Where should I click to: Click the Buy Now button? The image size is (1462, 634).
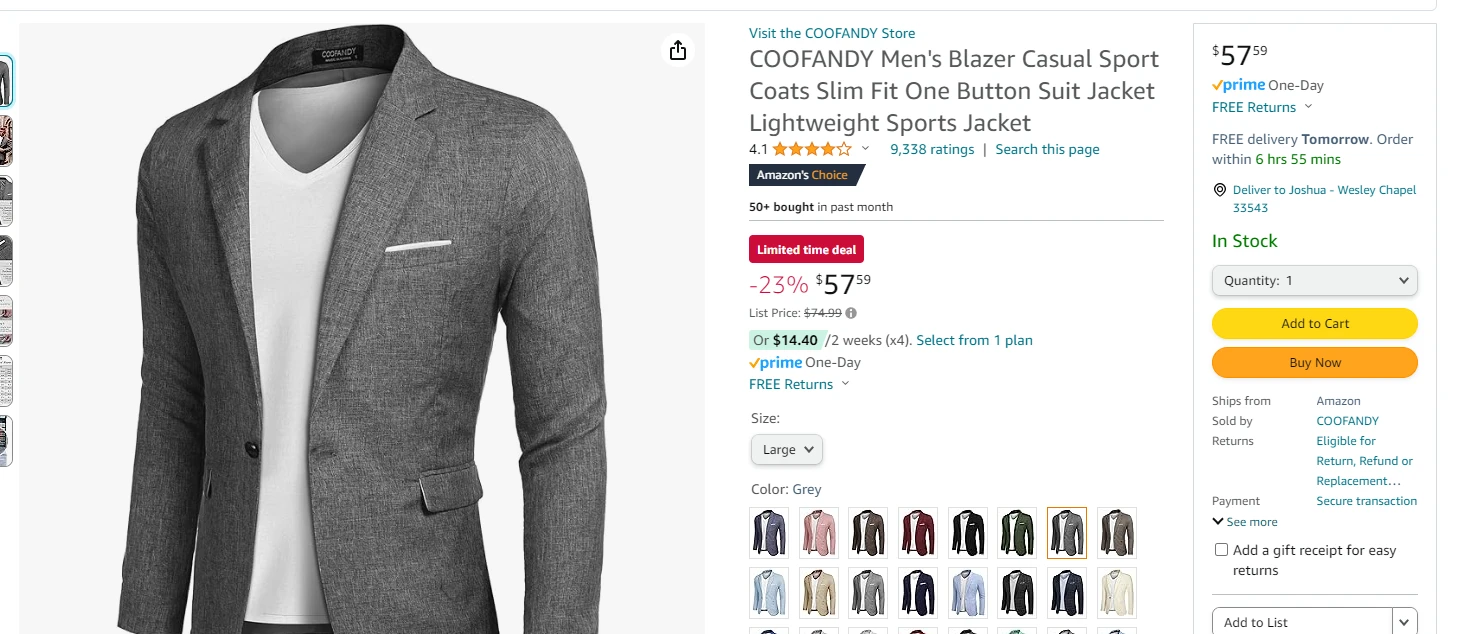[1314, 362]
